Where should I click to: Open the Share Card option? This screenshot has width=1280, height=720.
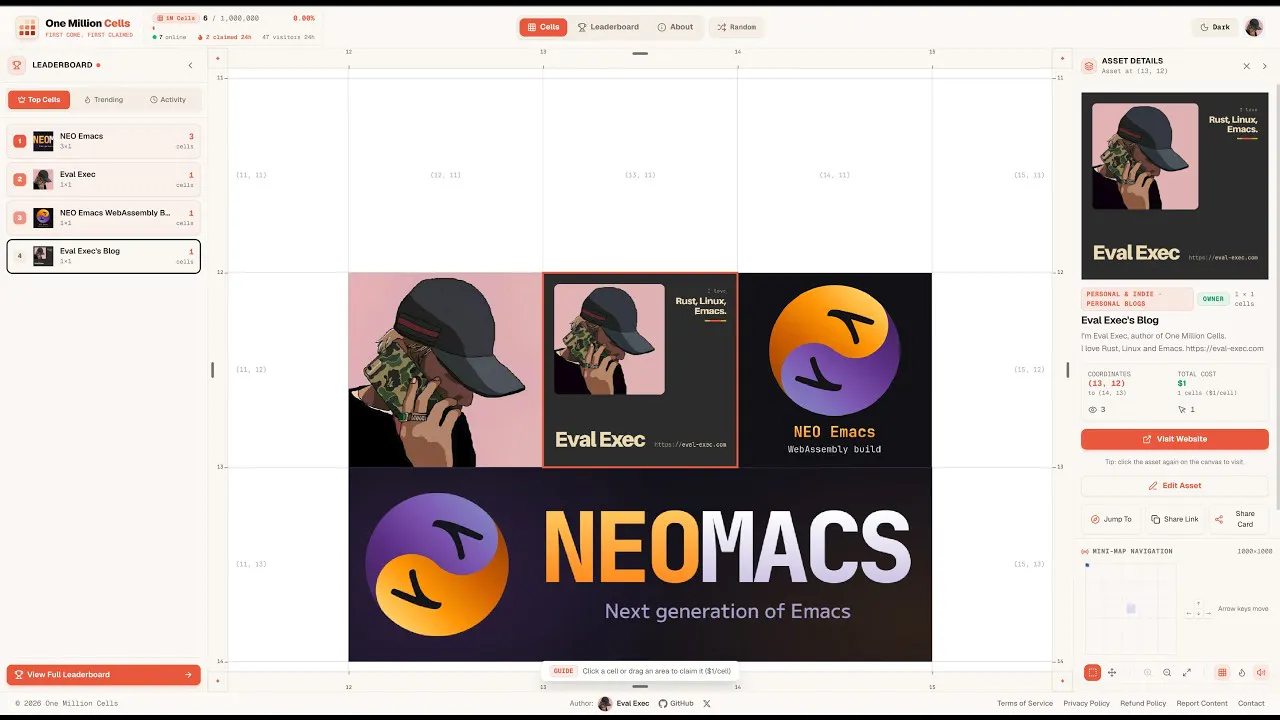click(1238, 519)
